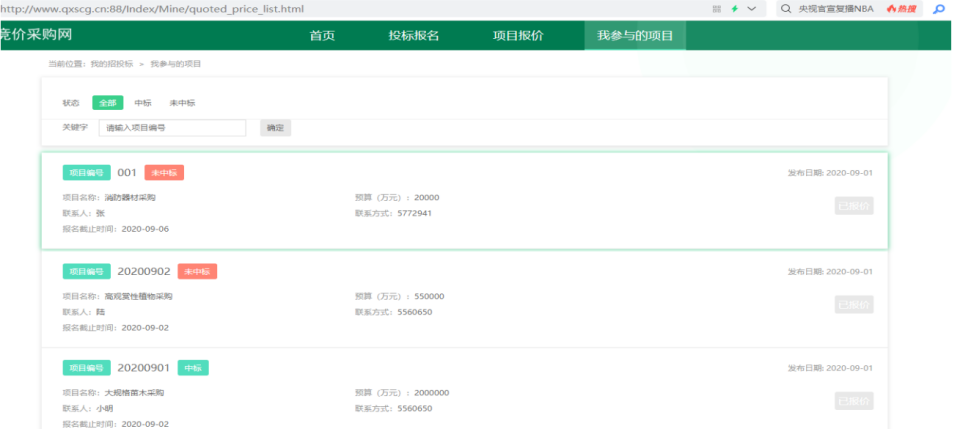Click publish date of project 001
The width and height of the screenshot is (960, 429).
[x=830, y=173]
